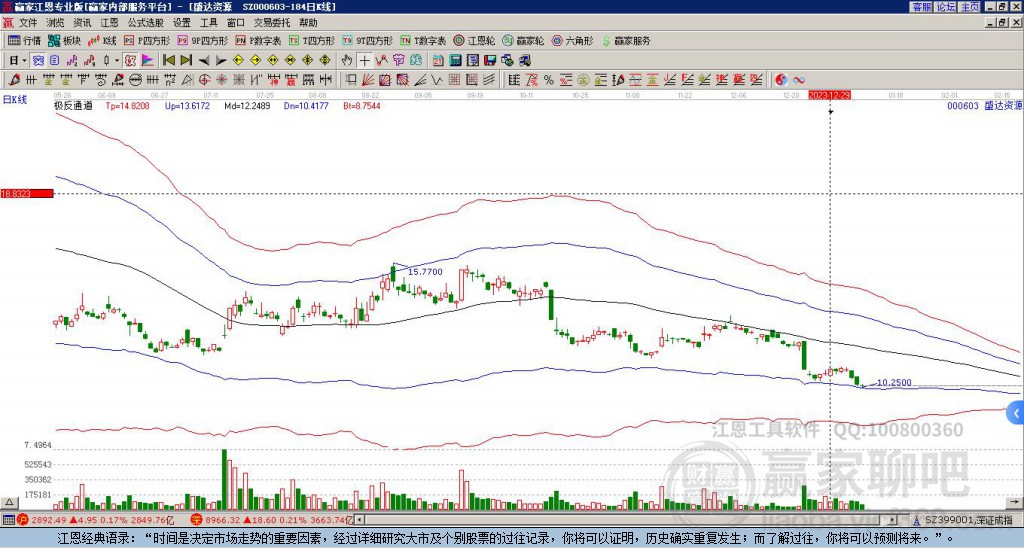Open the 公式选股 menu

146,23
